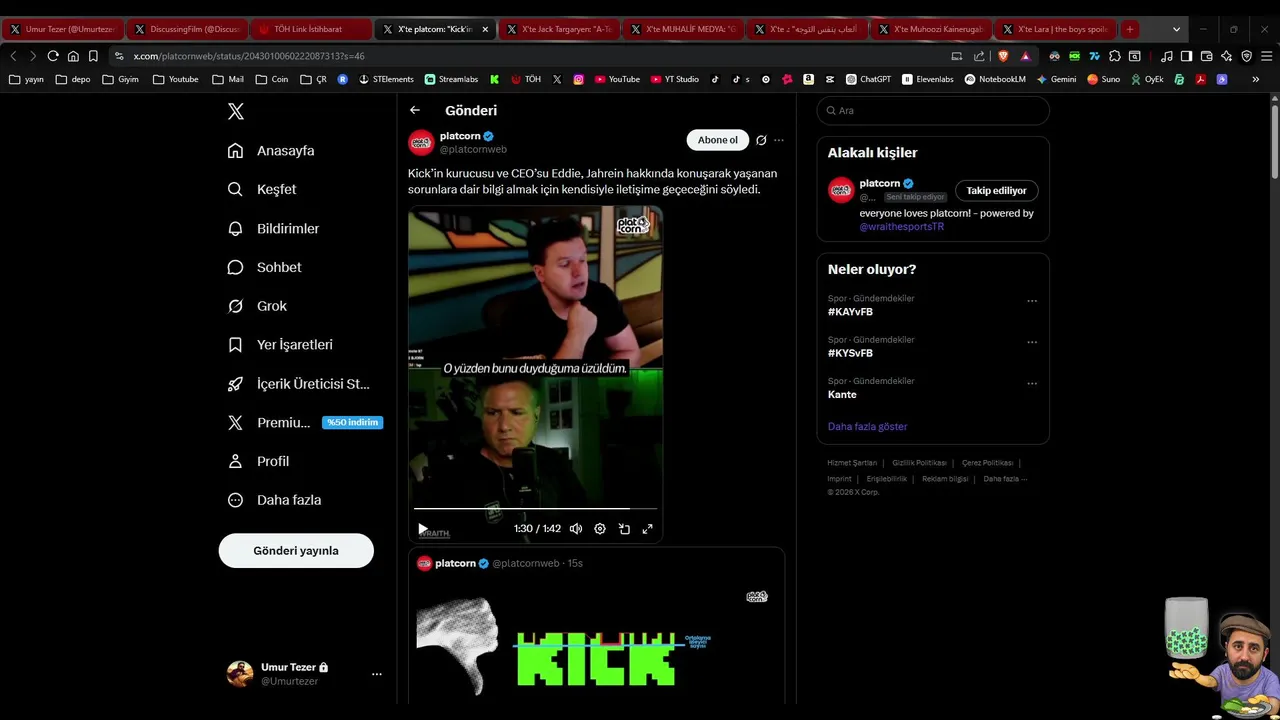Image resolution: width=1280 pixels, height=720 pixels.
Task: Open the #KAYvFB trend
Action: tap(850, 312)
